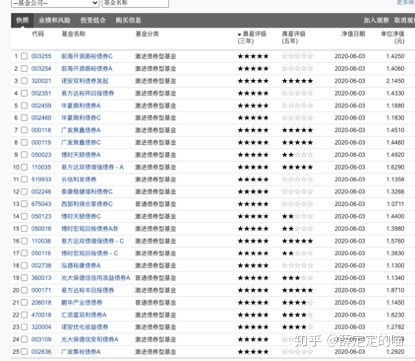Open the 投资组合 tab

tap(93, 20)
